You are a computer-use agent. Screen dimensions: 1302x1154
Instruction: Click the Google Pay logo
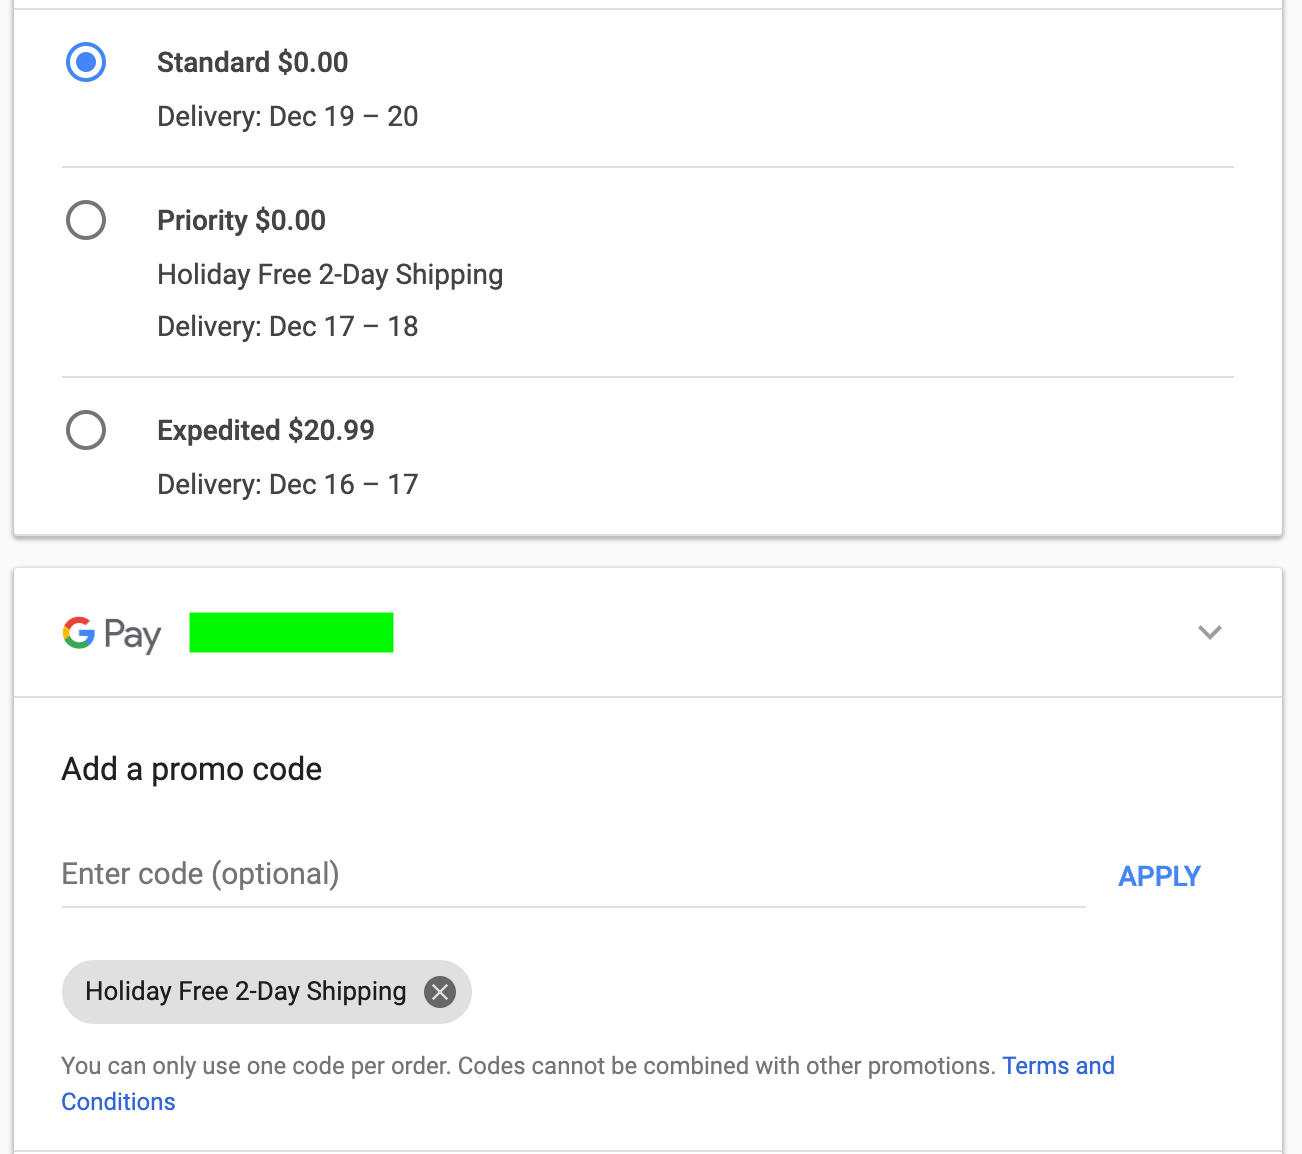click(112, 632)
